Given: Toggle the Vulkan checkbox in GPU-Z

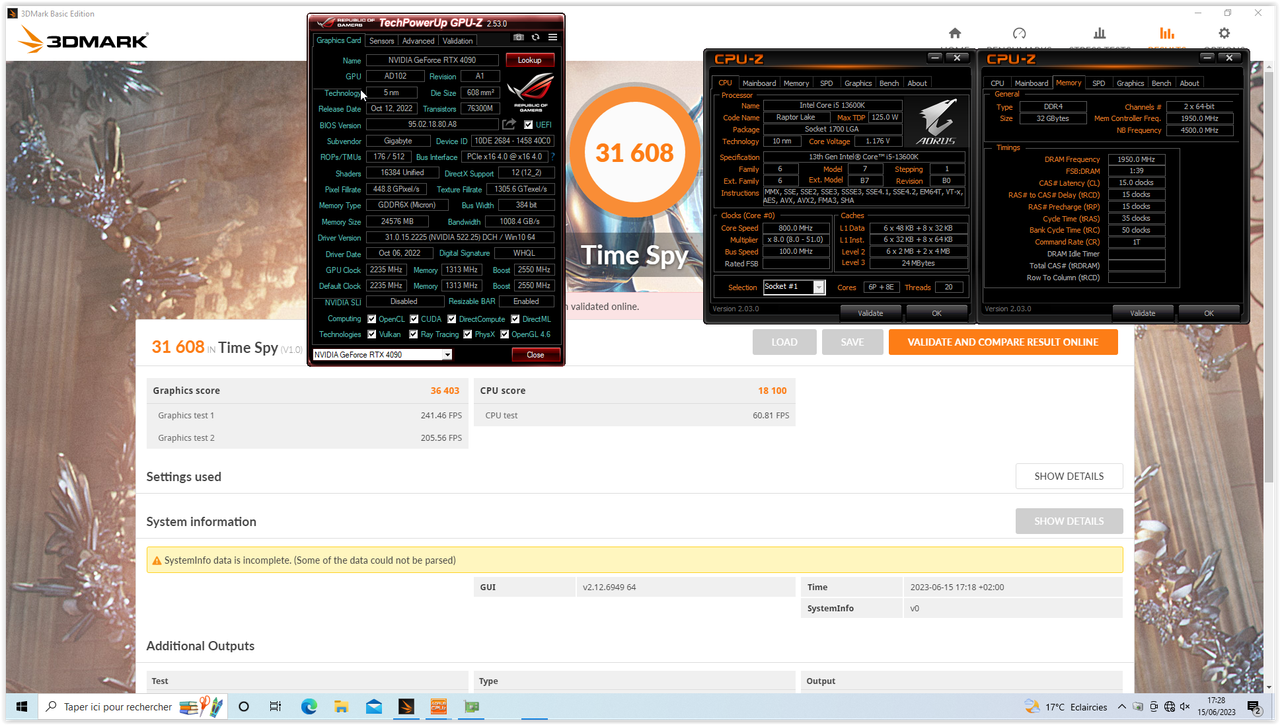Looking at the screenshot, I should pyautogui.click(x=372, y=334).
